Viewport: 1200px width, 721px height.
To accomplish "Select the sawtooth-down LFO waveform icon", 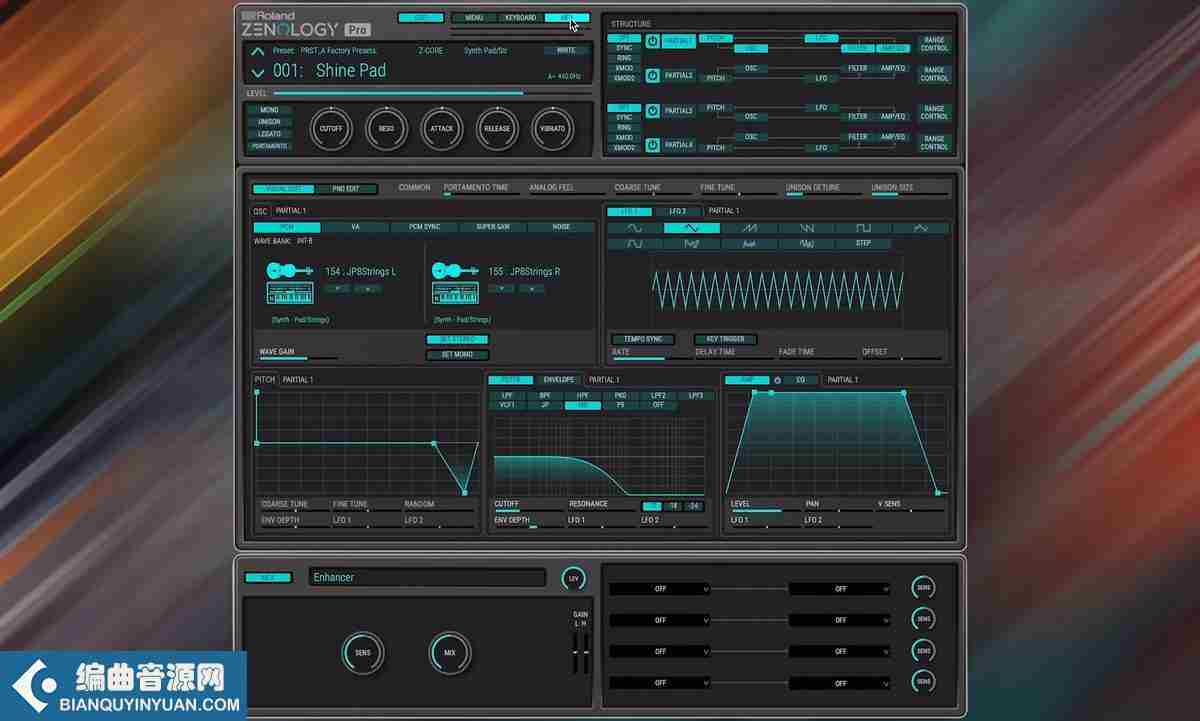I will click(x=806, y=228).
